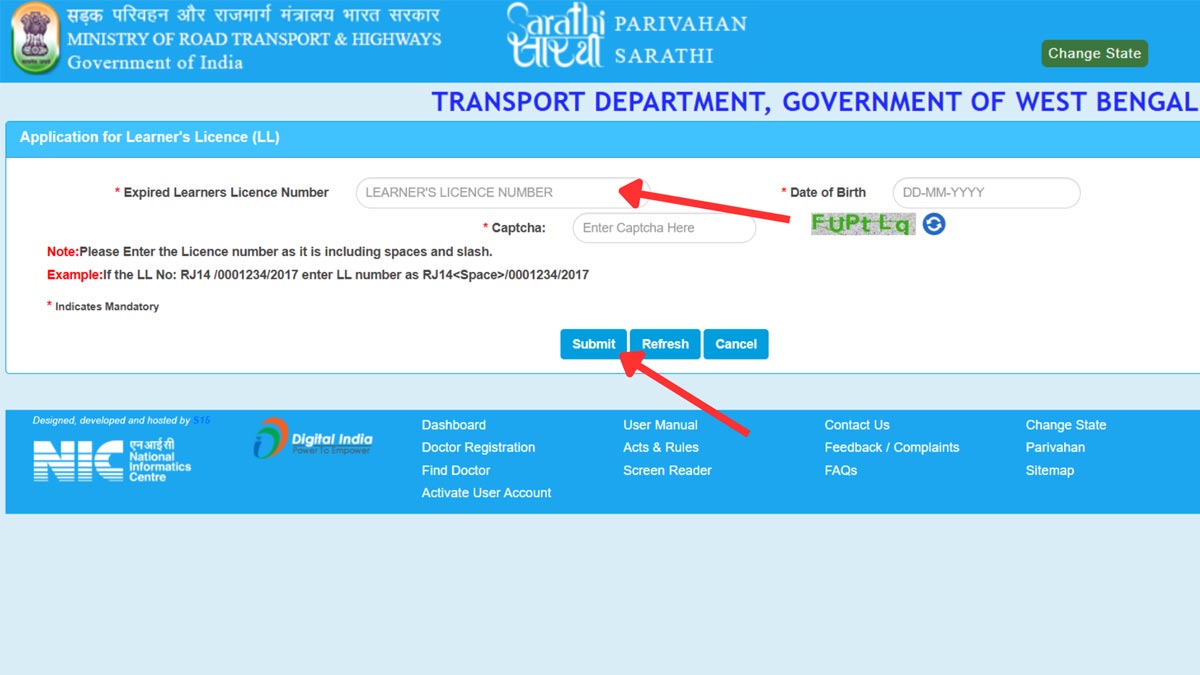
Task: Click Activate User Account
Action: coord(486,492)
